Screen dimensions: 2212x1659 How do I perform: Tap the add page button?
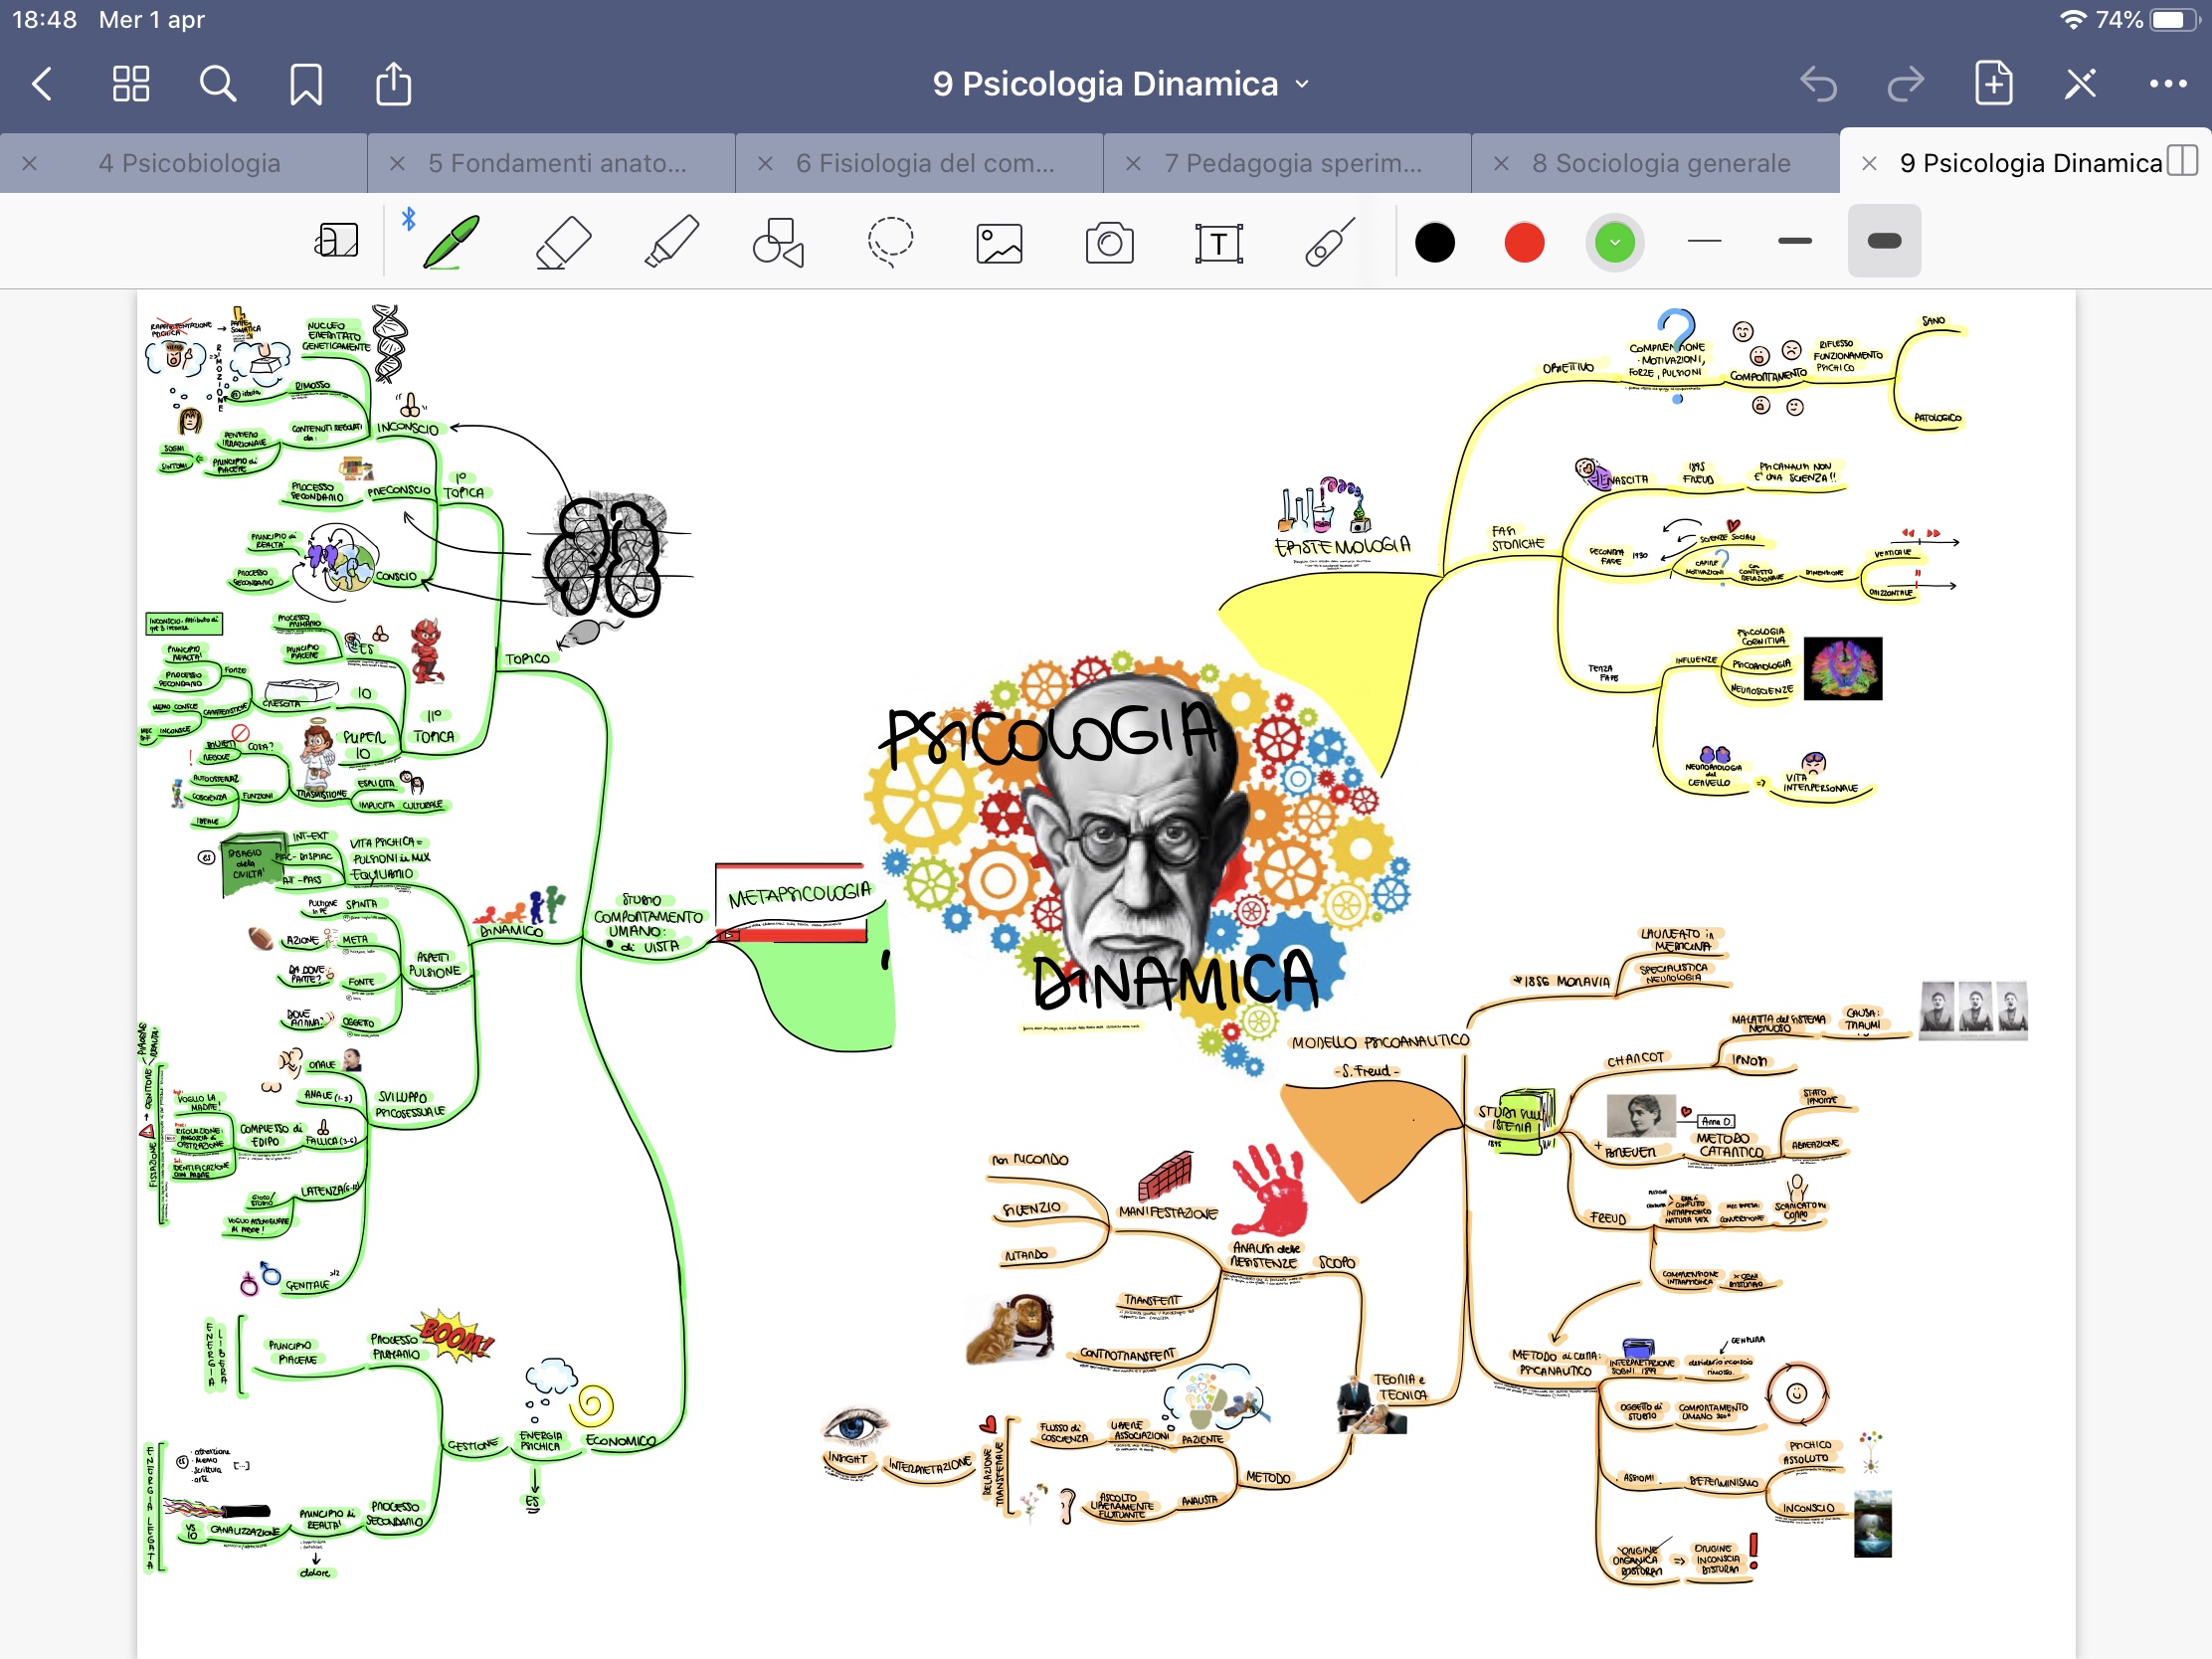point(1993,84)
